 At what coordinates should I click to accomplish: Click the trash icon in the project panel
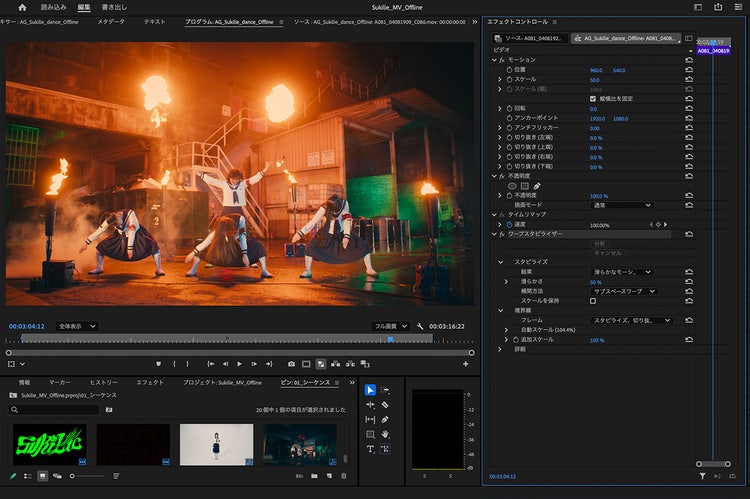coord(344,476)
